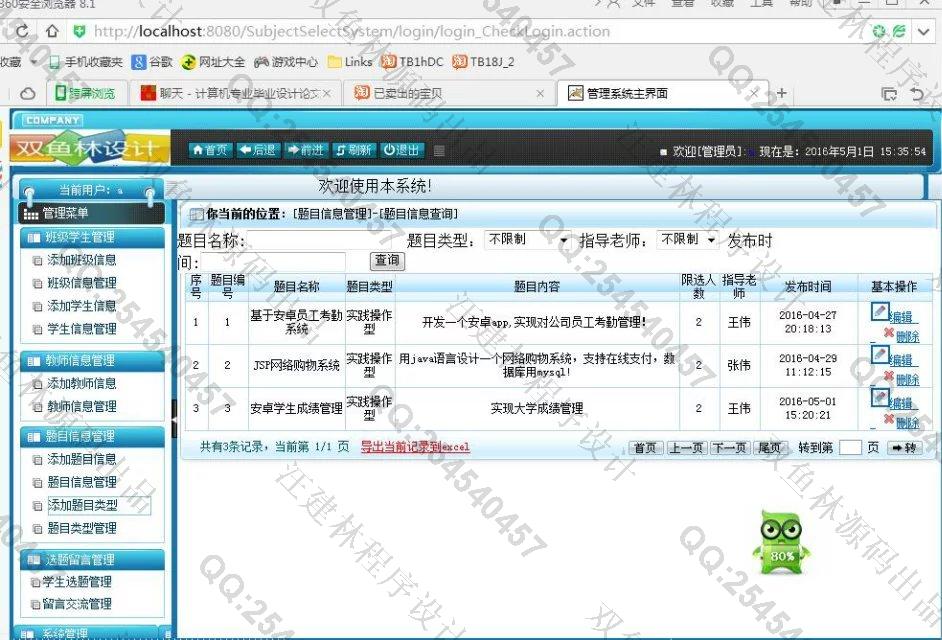
Task: Click the 后退 back button
Action: [258, 150]
